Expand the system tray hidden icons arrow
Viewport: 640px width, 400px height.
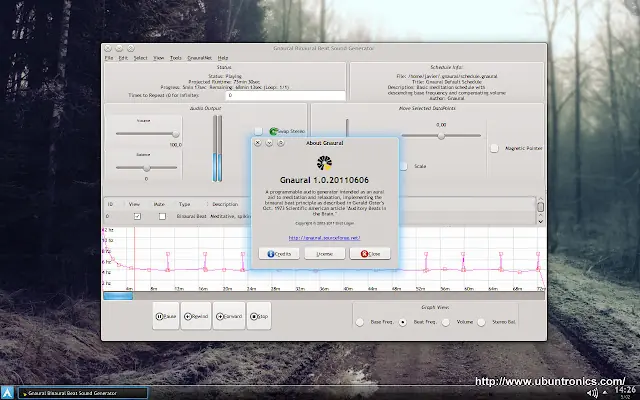tap(605, 393)
